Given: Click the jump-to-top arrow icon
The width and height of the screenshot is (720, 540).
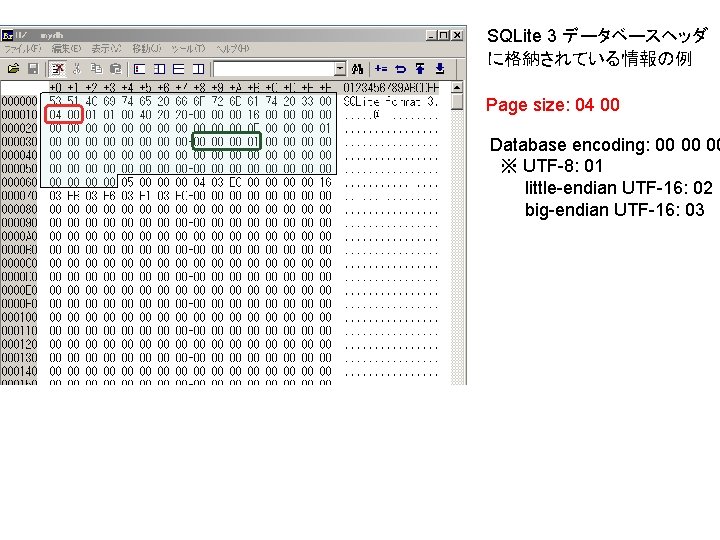Looking at the screenshot, I should click(x=420, y=69).
